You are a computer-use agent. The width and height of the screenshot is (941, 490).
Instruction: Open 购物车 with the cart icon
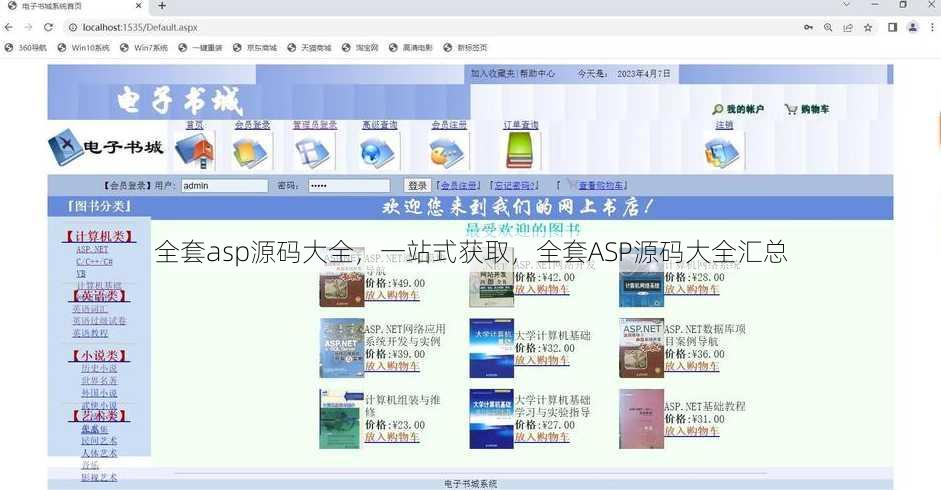807,109
